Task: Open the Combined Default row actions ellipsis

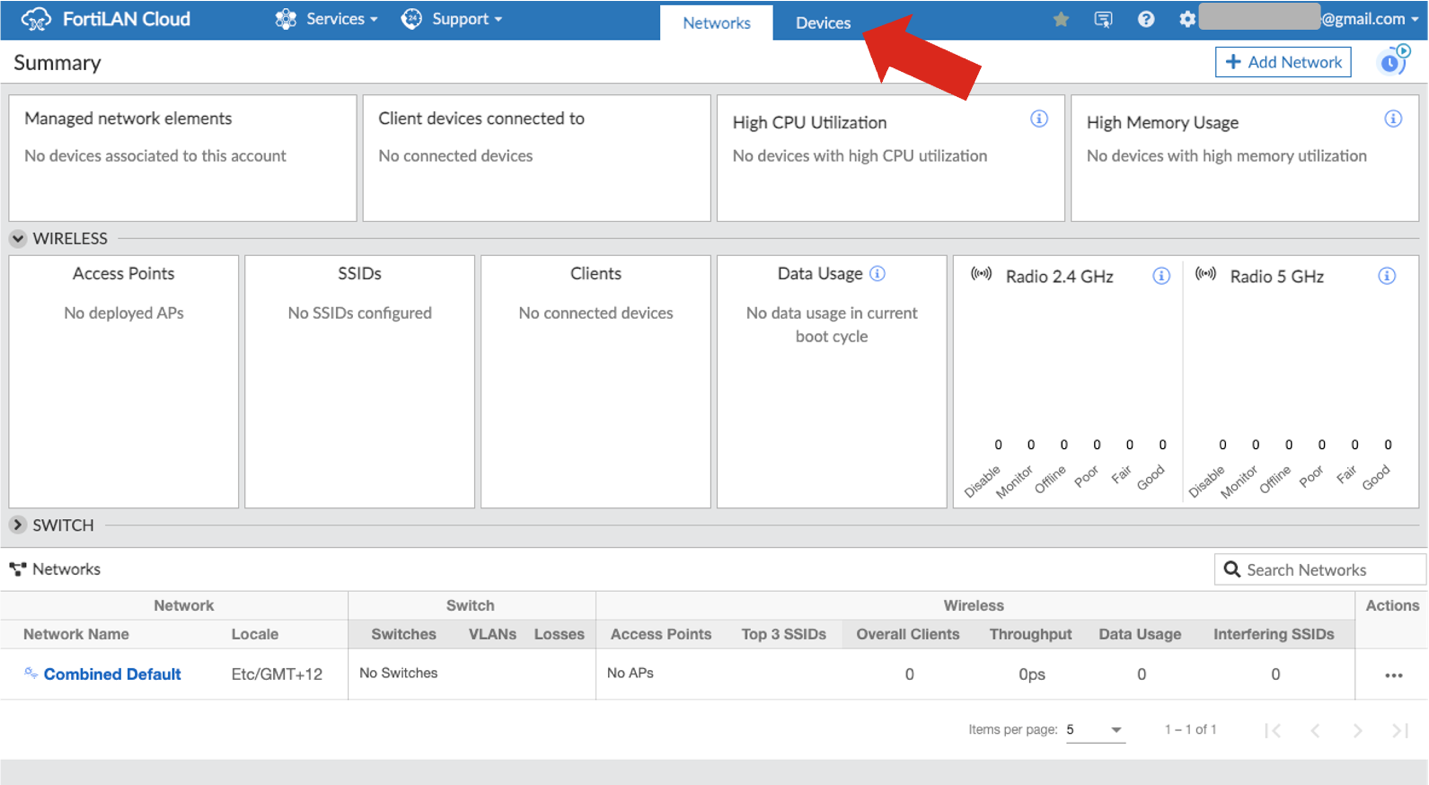Action: tap(1394, 675)
